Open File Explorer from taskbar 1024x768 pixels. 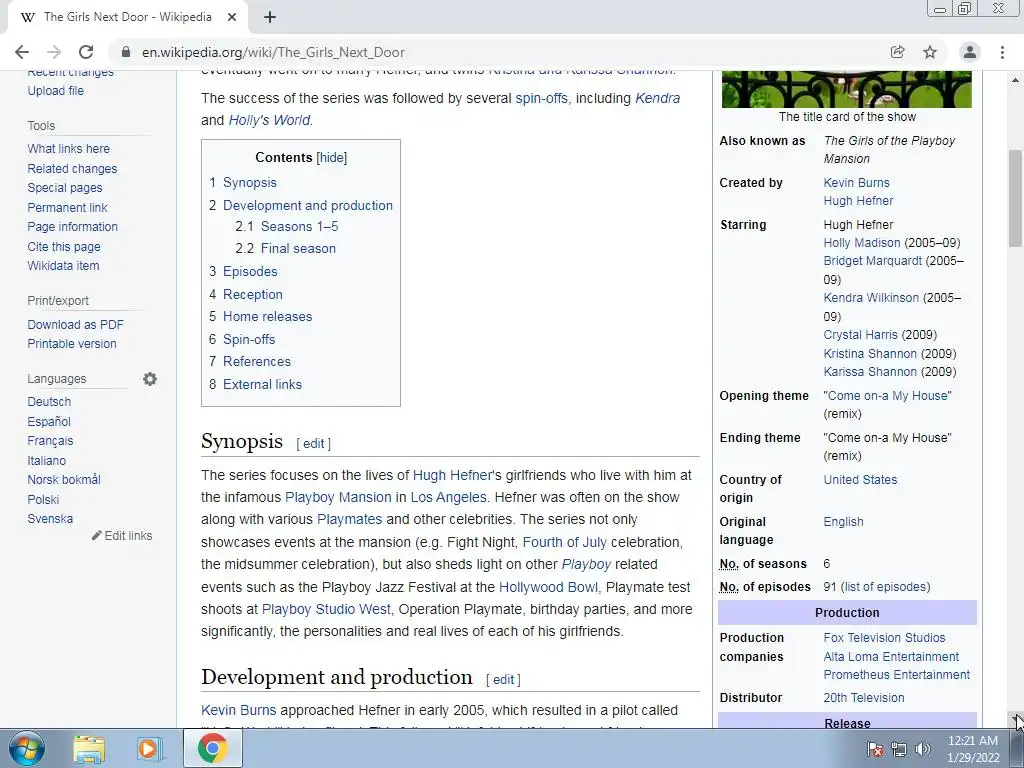[x=89, y=748]
